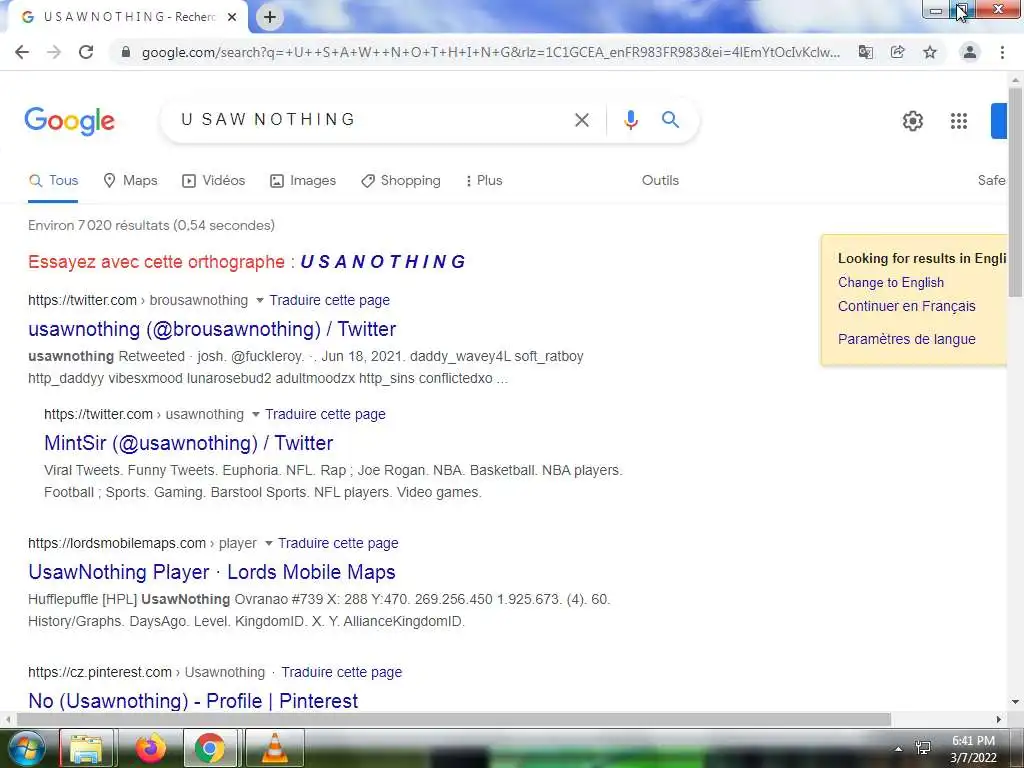Launch Firefox from the taskbar
The image size is (1024, 768).
pos(151,748)
